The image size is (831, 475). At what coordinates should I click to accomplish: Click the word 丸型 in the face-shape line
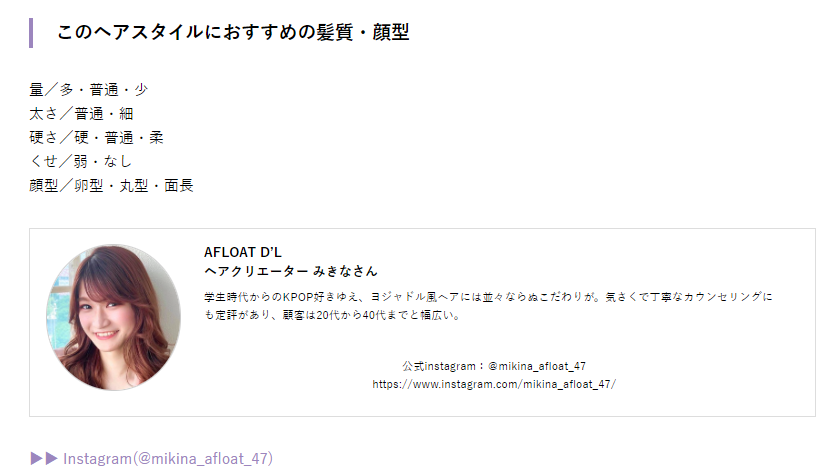point(134,186)
